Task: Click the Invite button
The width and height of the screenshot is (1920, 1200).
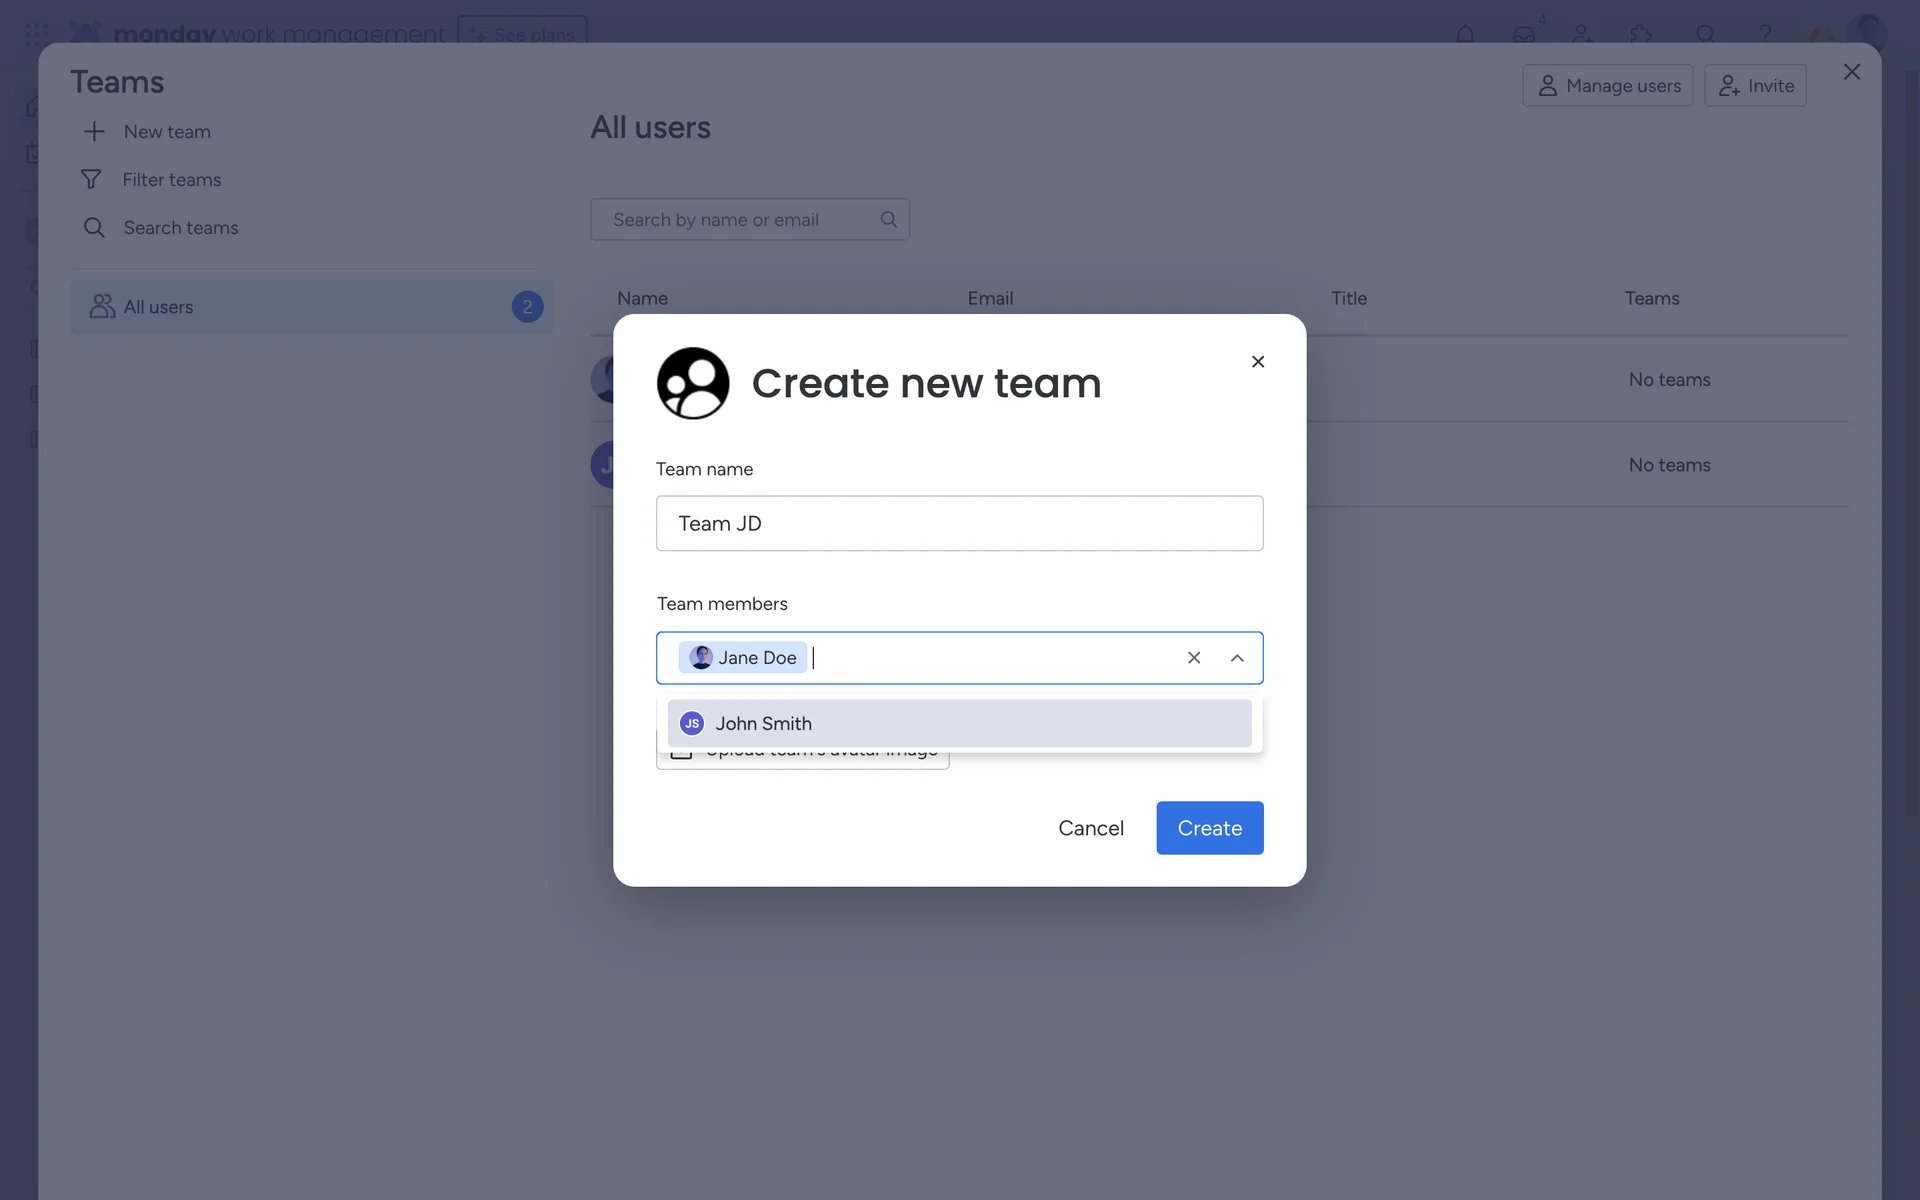Action: tap(1756, 86)
